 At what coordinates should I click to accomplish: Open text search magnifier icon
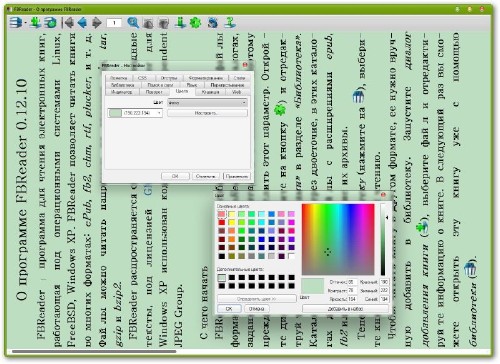pos(133,23)
